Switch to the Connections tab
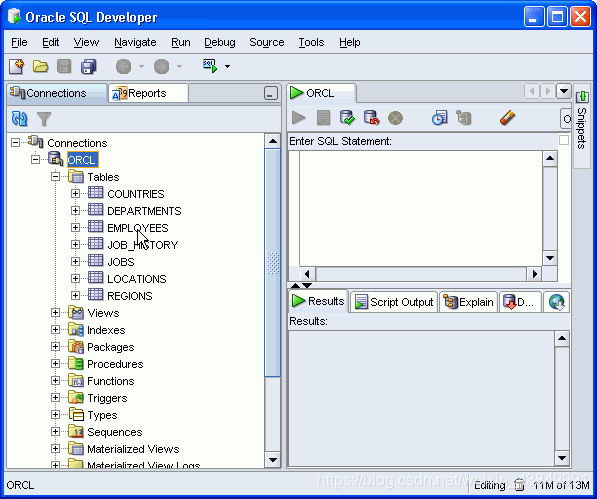The image size is (597, 499). tap(57, 93)
